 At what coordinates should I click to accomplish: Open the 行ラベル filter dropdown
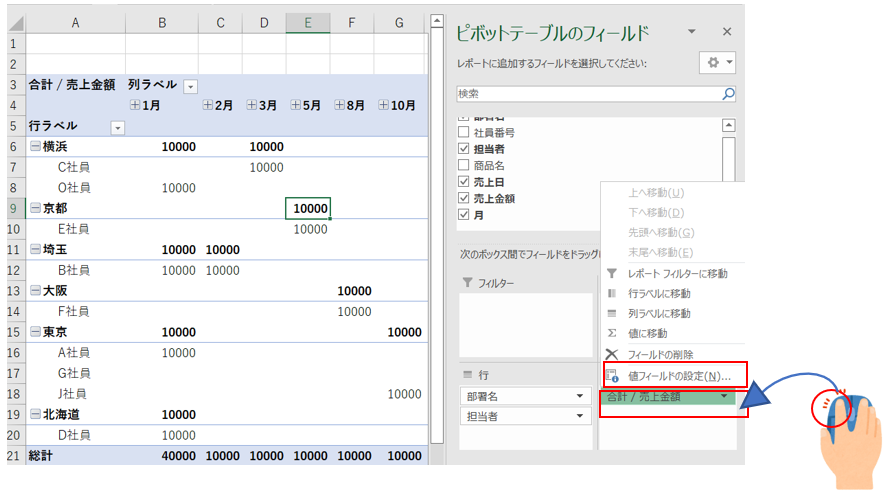pos(117,128)
